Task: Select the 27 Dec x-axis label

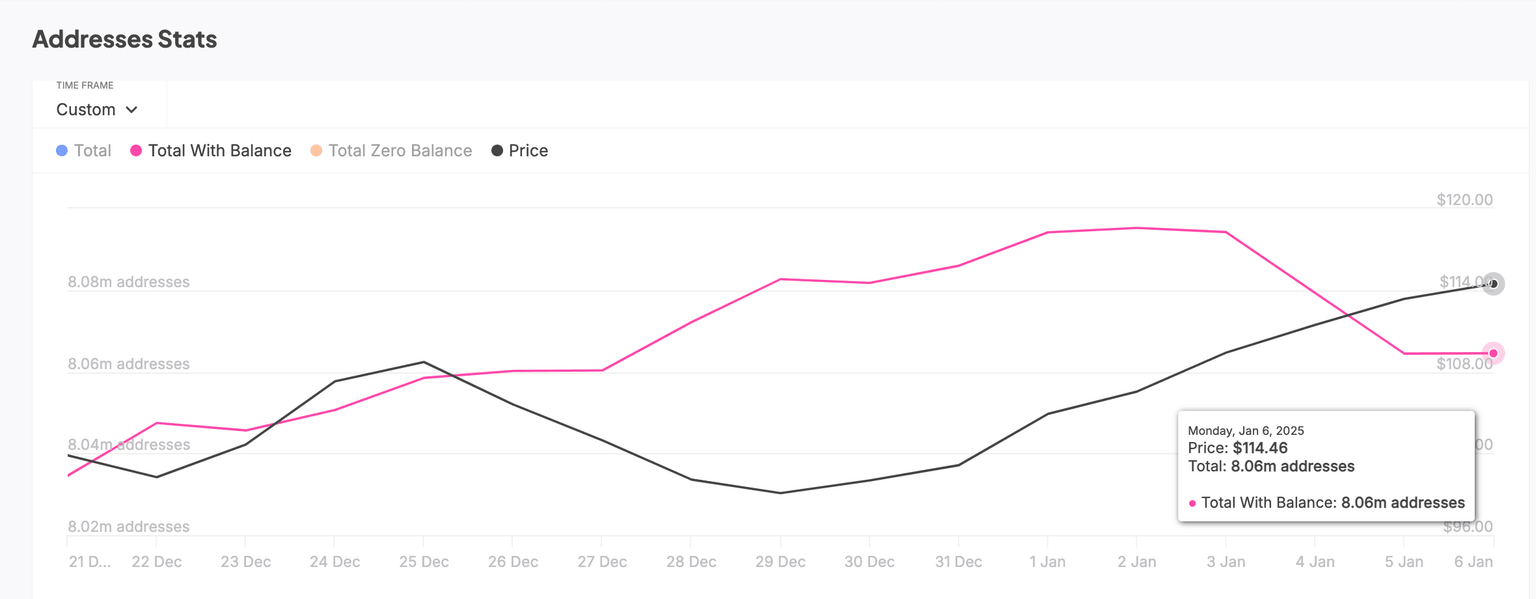Action: click(602, 562)
